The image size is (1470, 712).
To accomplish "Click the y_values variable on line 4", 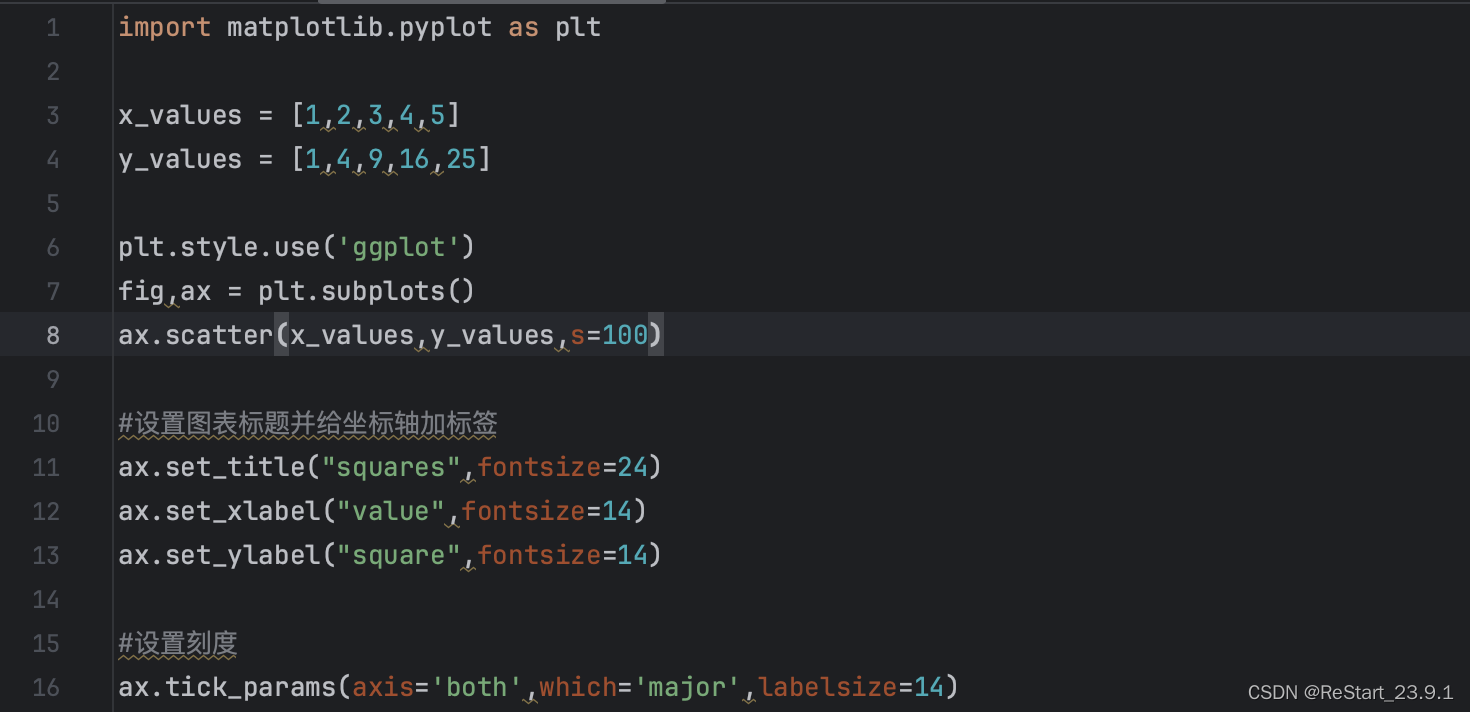I will (180, 159).
